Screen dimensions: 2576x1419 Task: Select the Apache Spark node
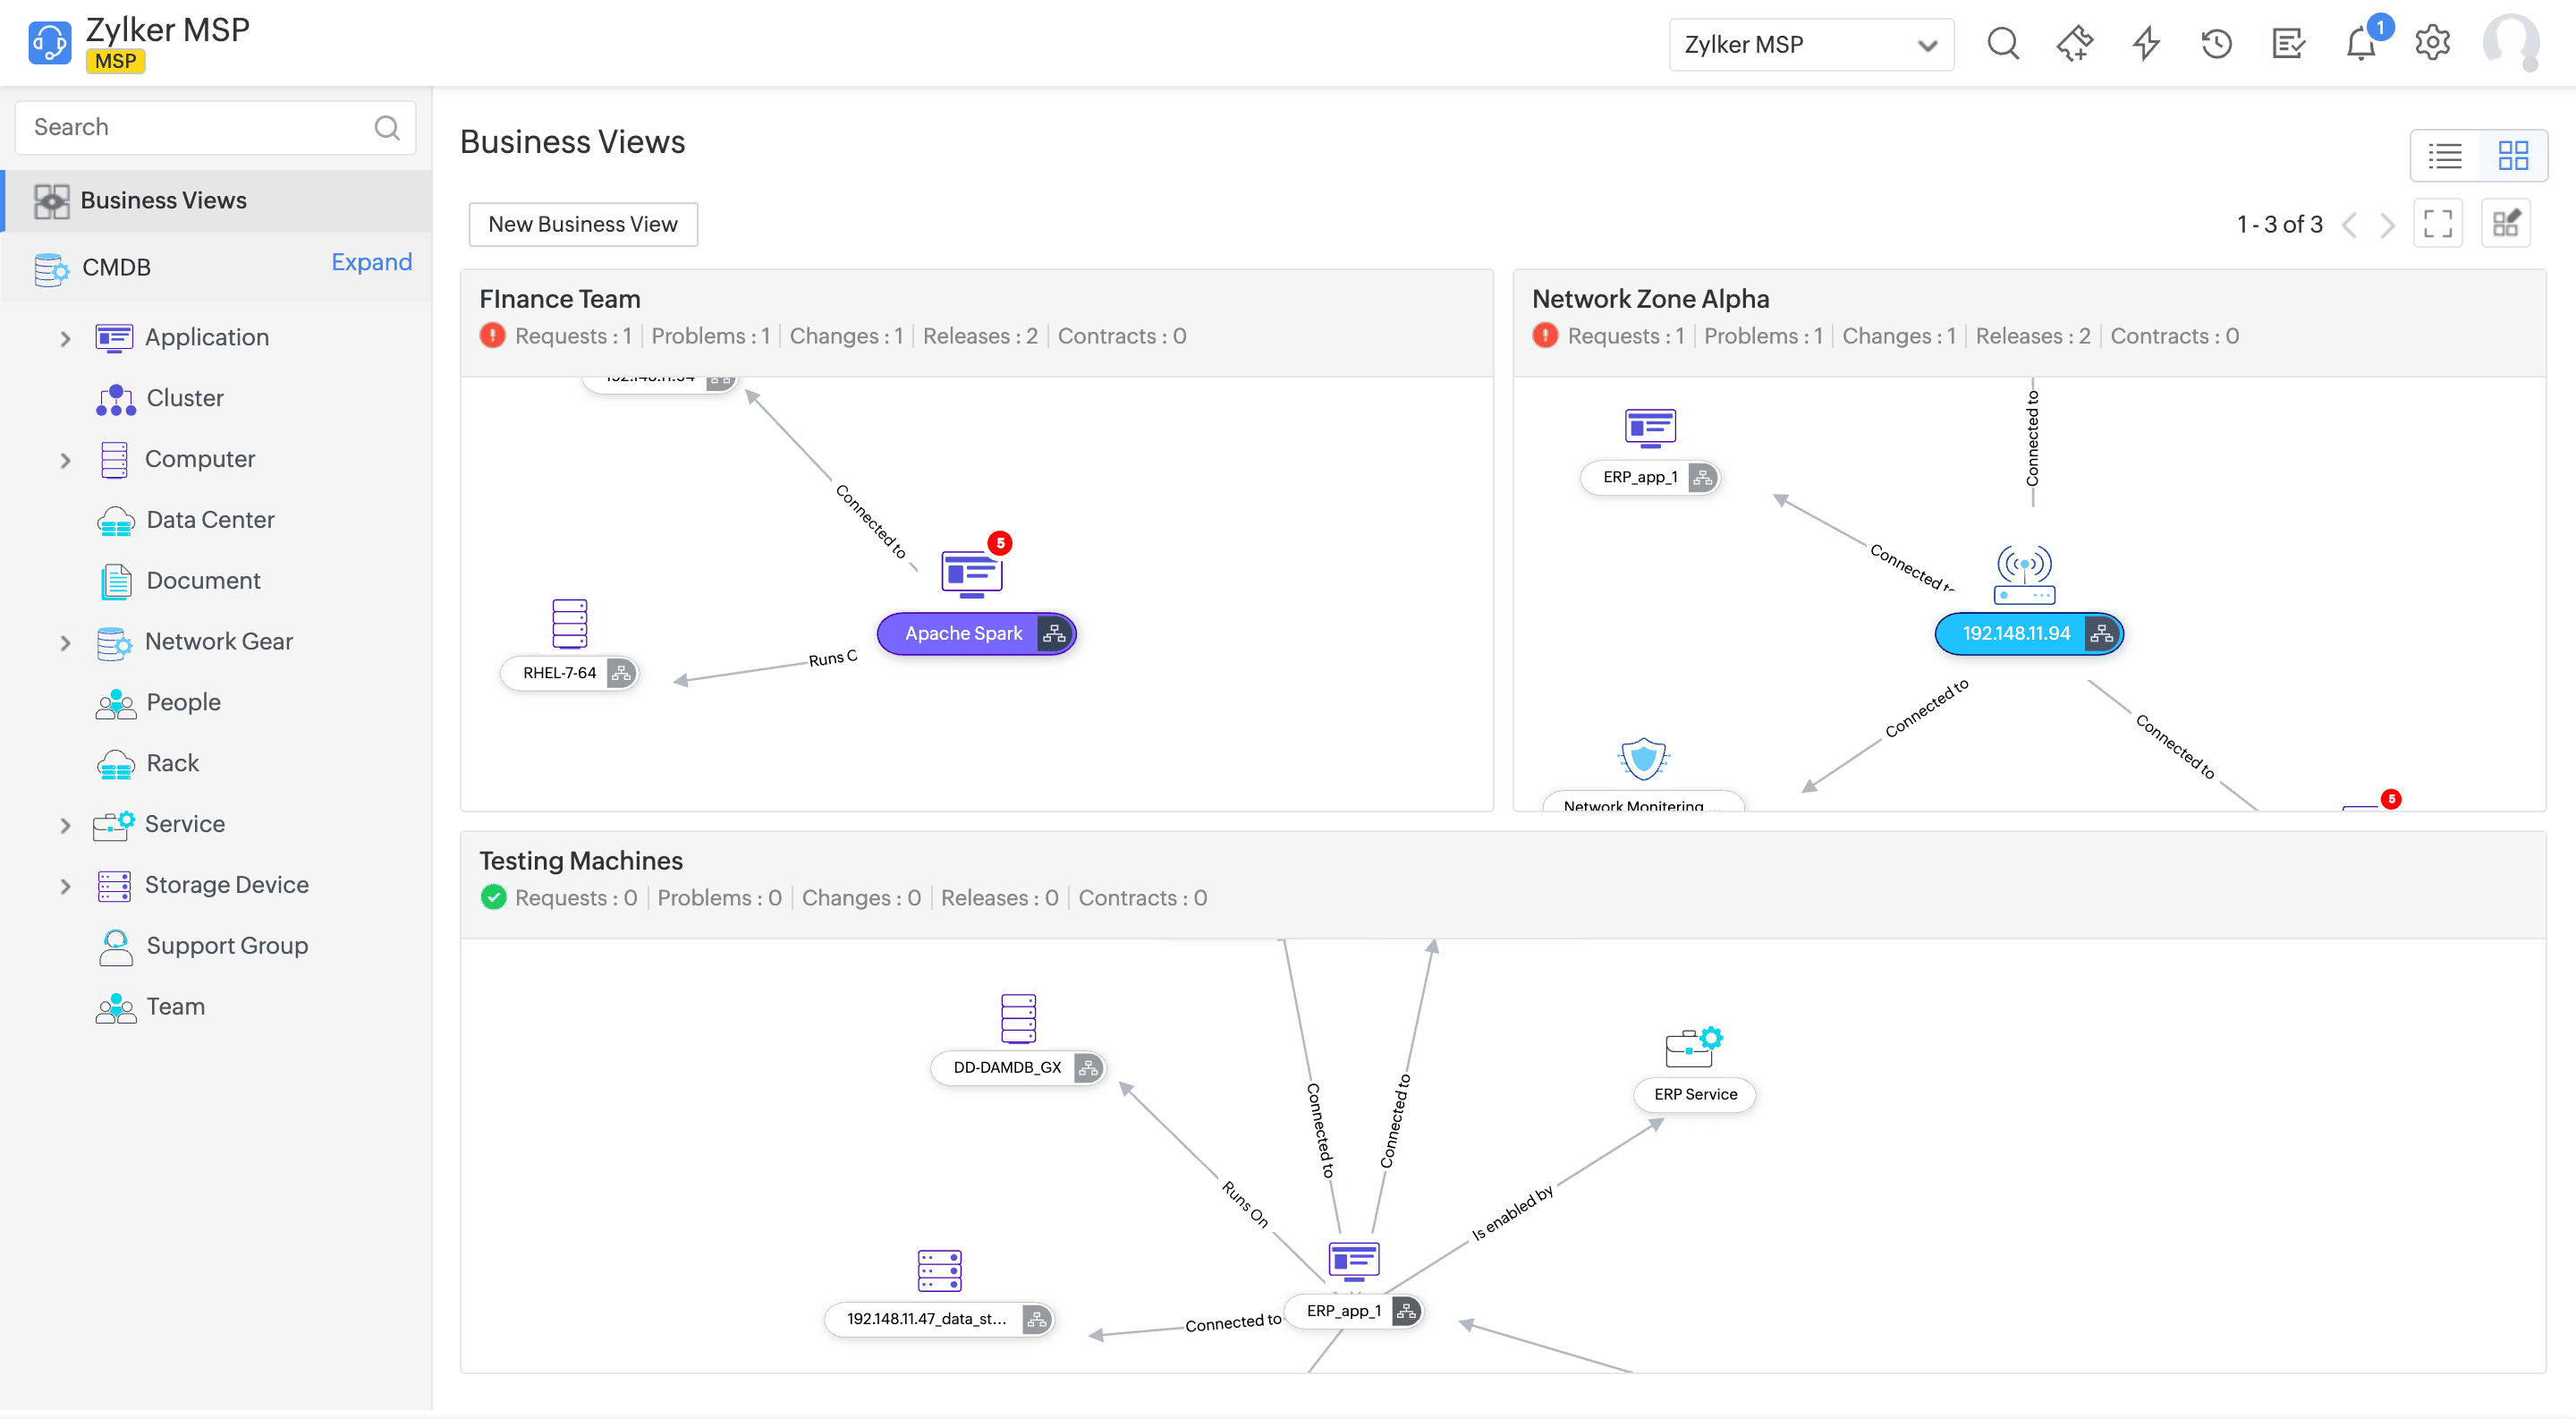962,634
